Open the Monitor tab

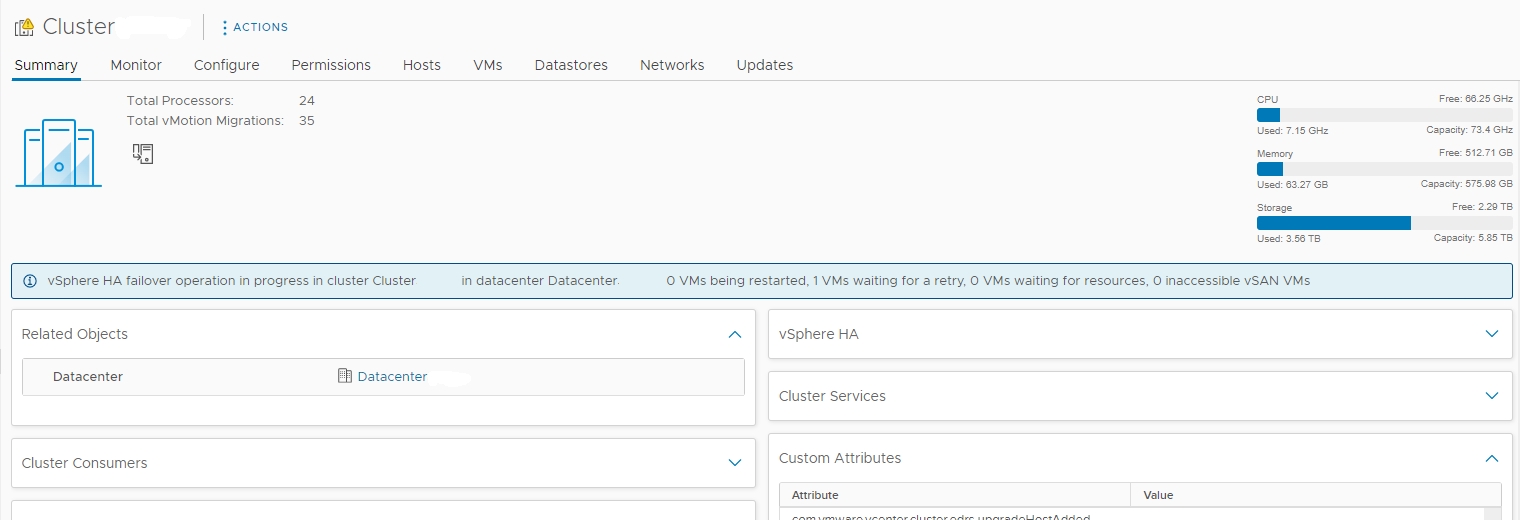coord(136,65)
